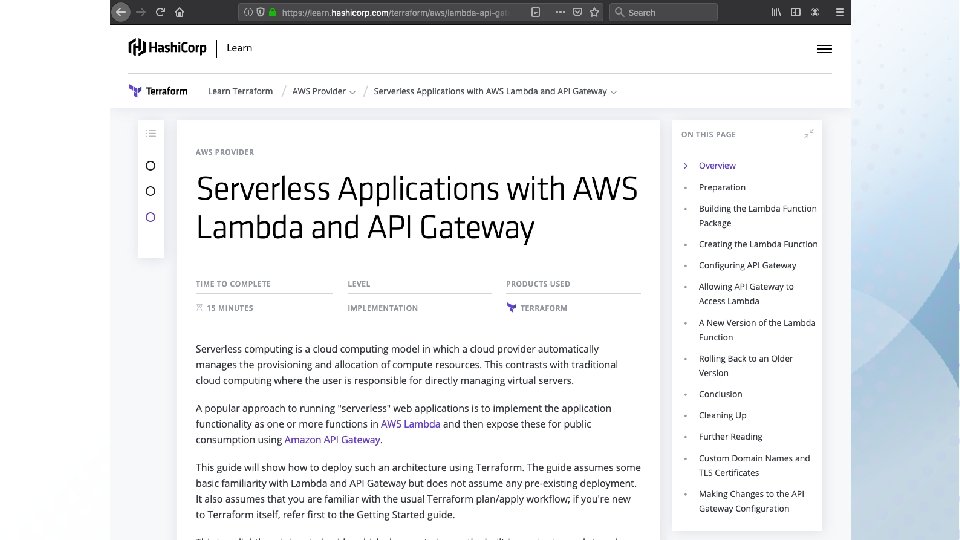Viewport: 960px width, 540px height.
Task: Jump to Building the Lambda Function Package
Action: point(757,216)
